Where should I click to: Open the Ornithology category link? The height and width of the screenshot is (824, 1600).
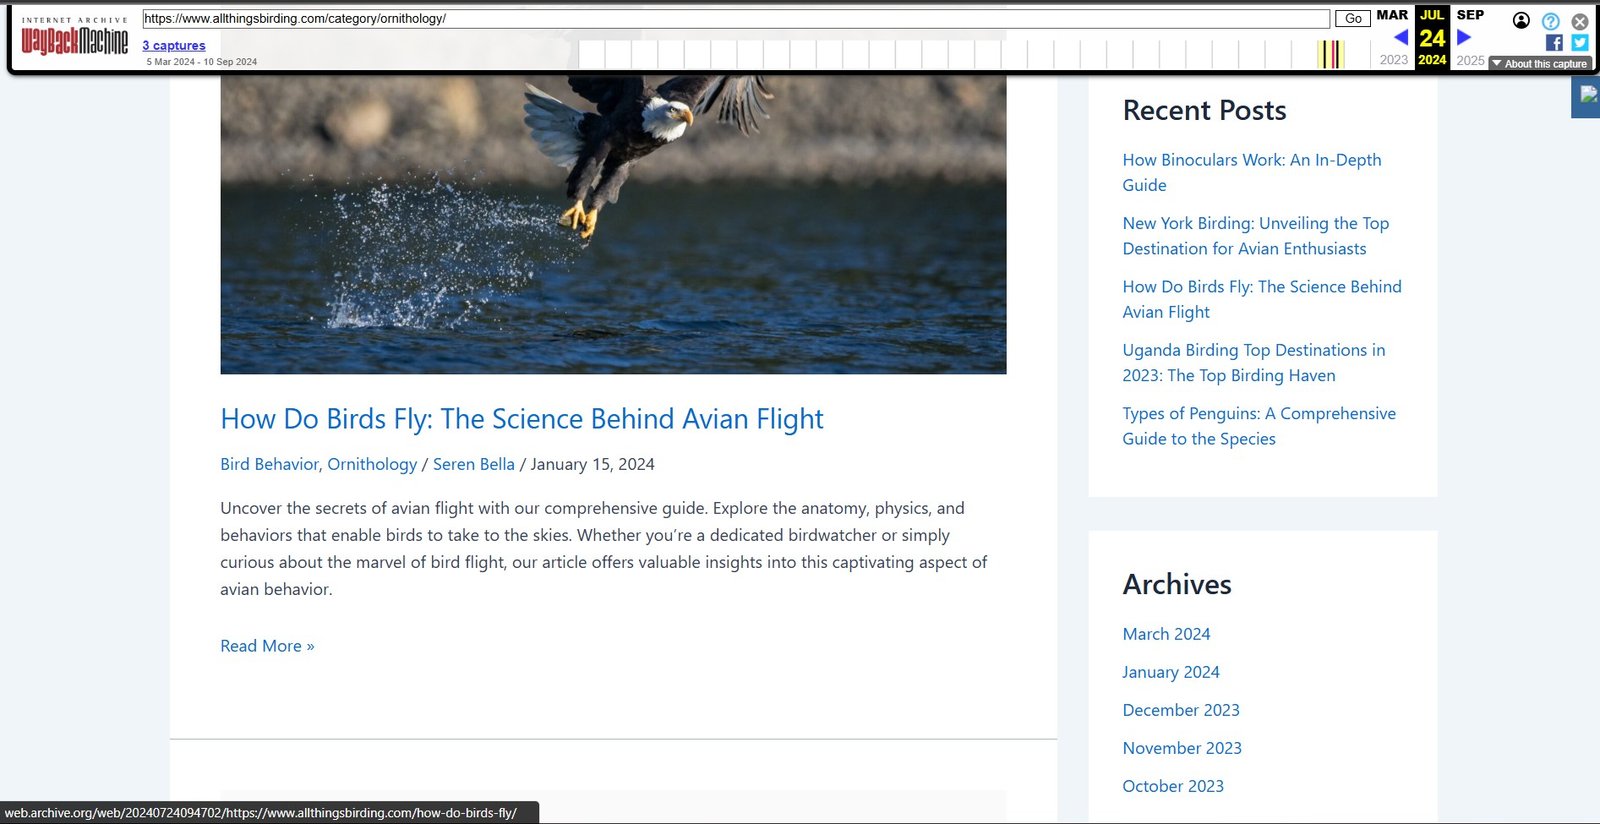click(x=372, y=464)
